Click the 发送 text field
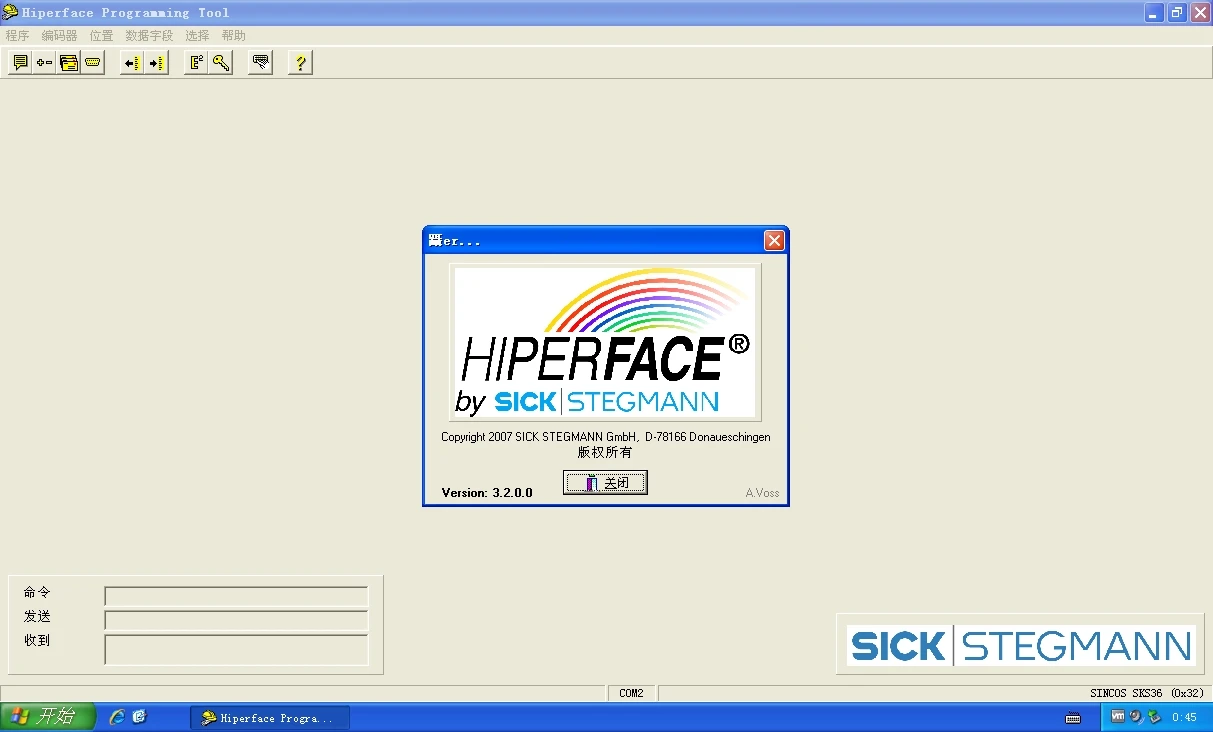 [x=236, y=620]
